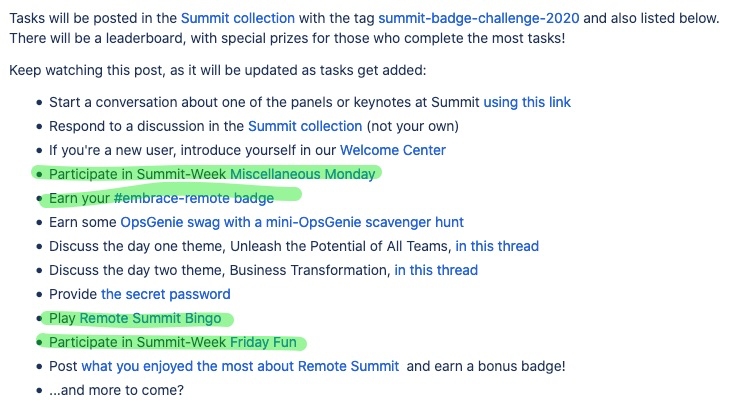Click the 'There will be a leaderboard' sentence
The image size is (730, 408).
(x=287, y=38)
